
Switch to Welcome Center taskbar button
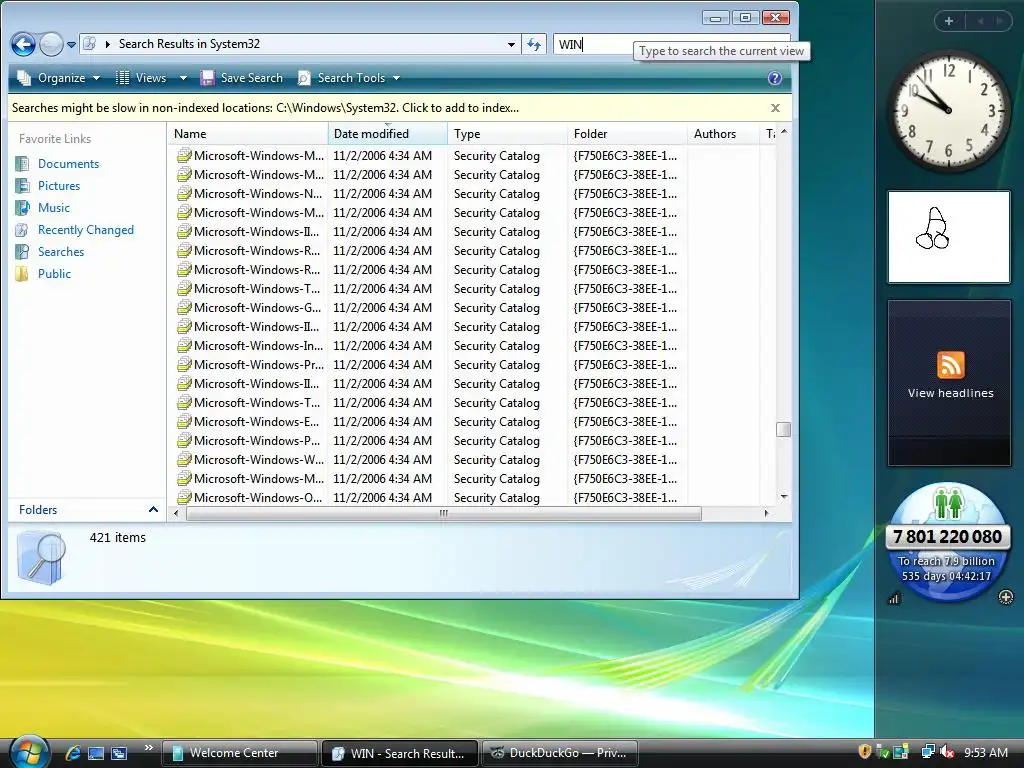click(239, 753)
